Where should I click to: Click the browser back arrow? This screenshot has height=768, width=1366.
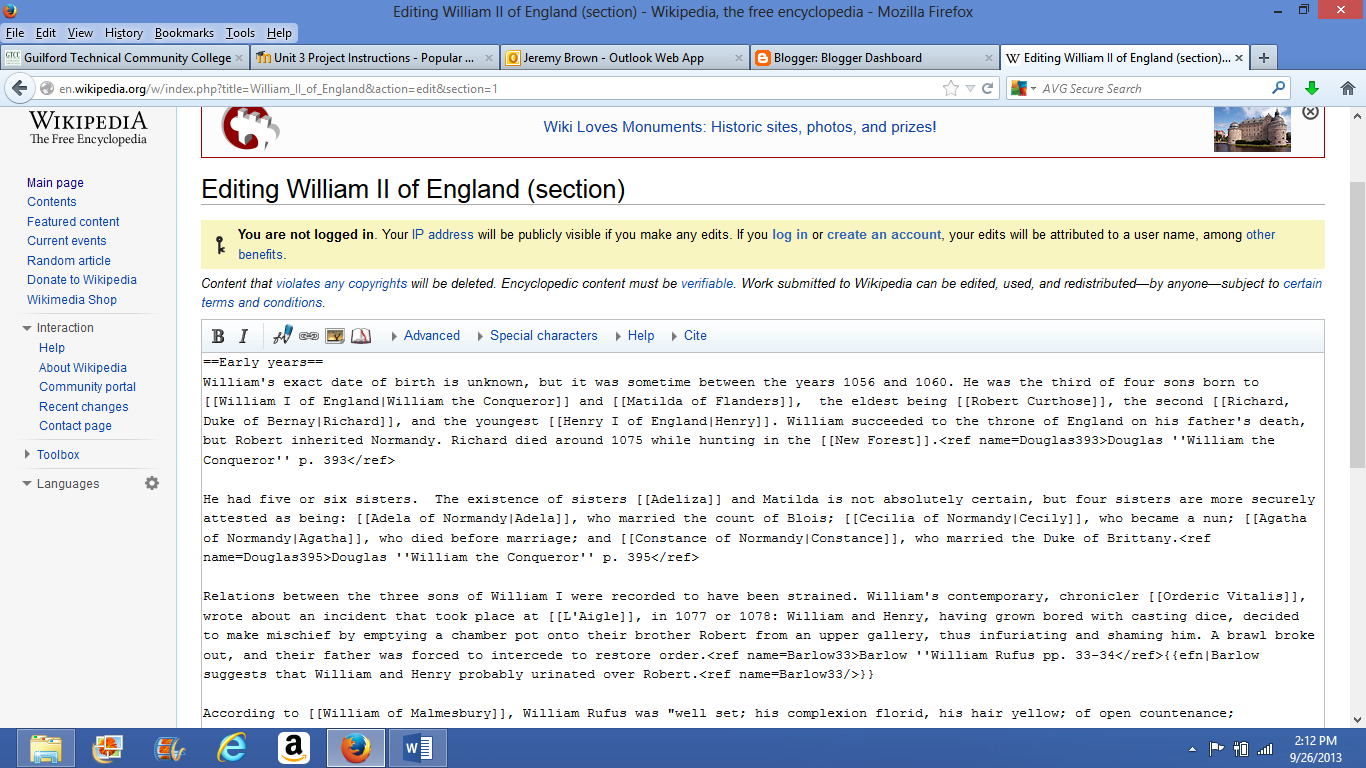[x=20, y=88]
